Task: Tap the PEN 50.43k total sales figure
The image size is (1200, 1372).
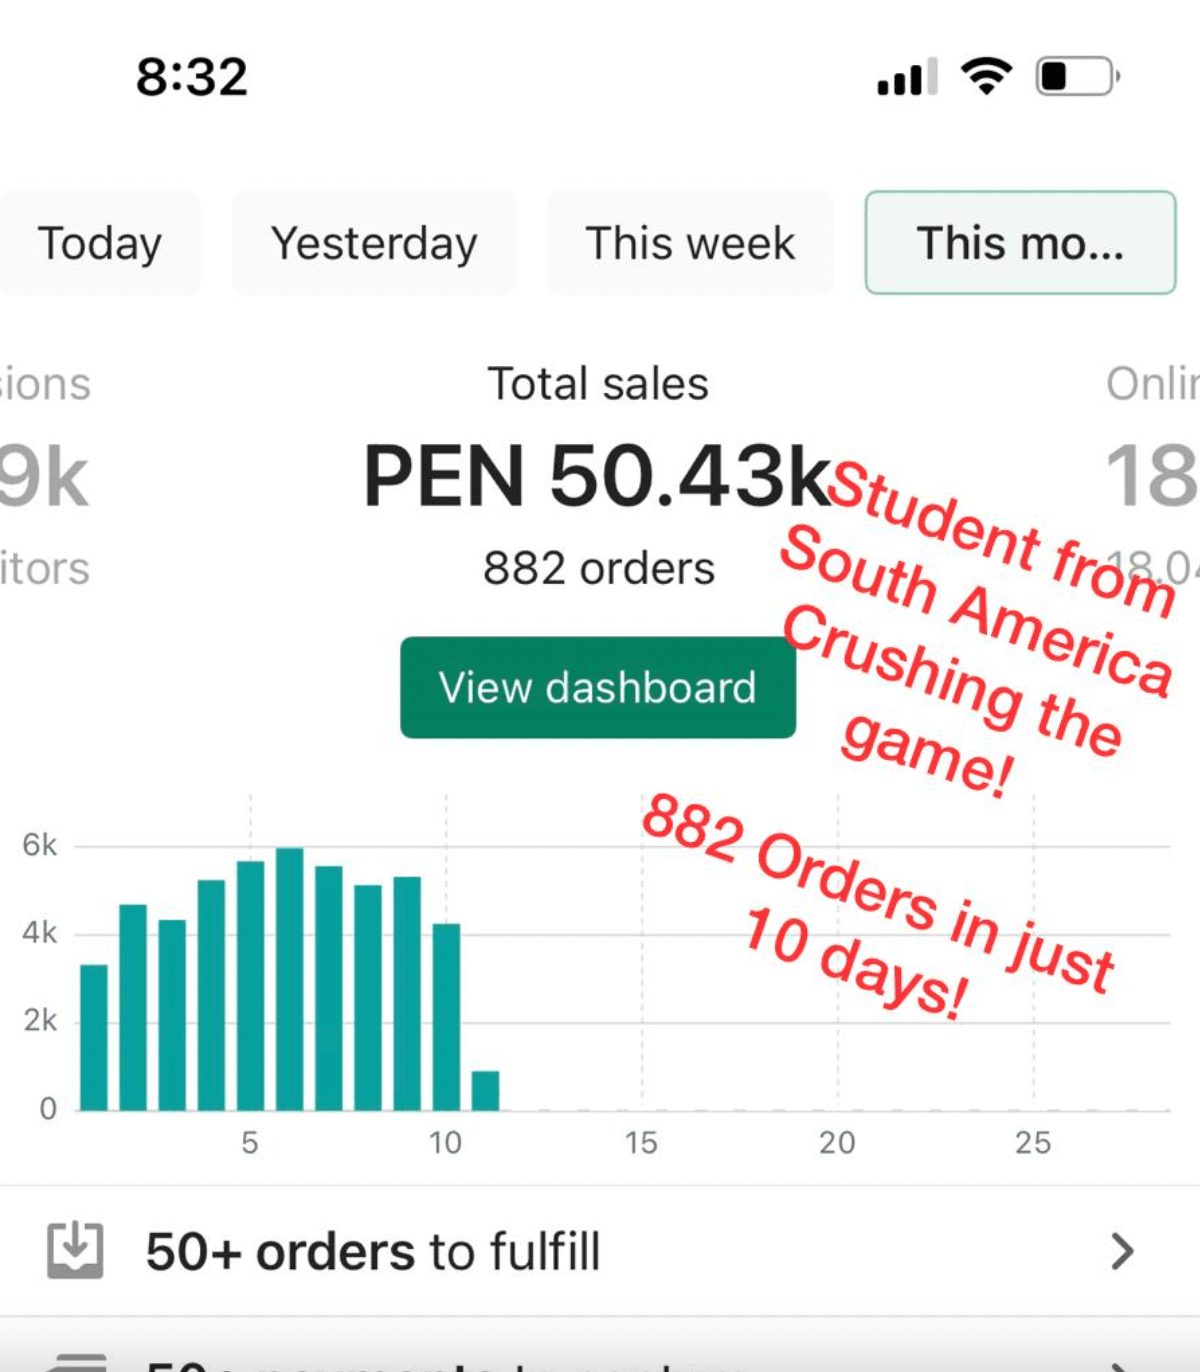Action: (x=597, y=476)
